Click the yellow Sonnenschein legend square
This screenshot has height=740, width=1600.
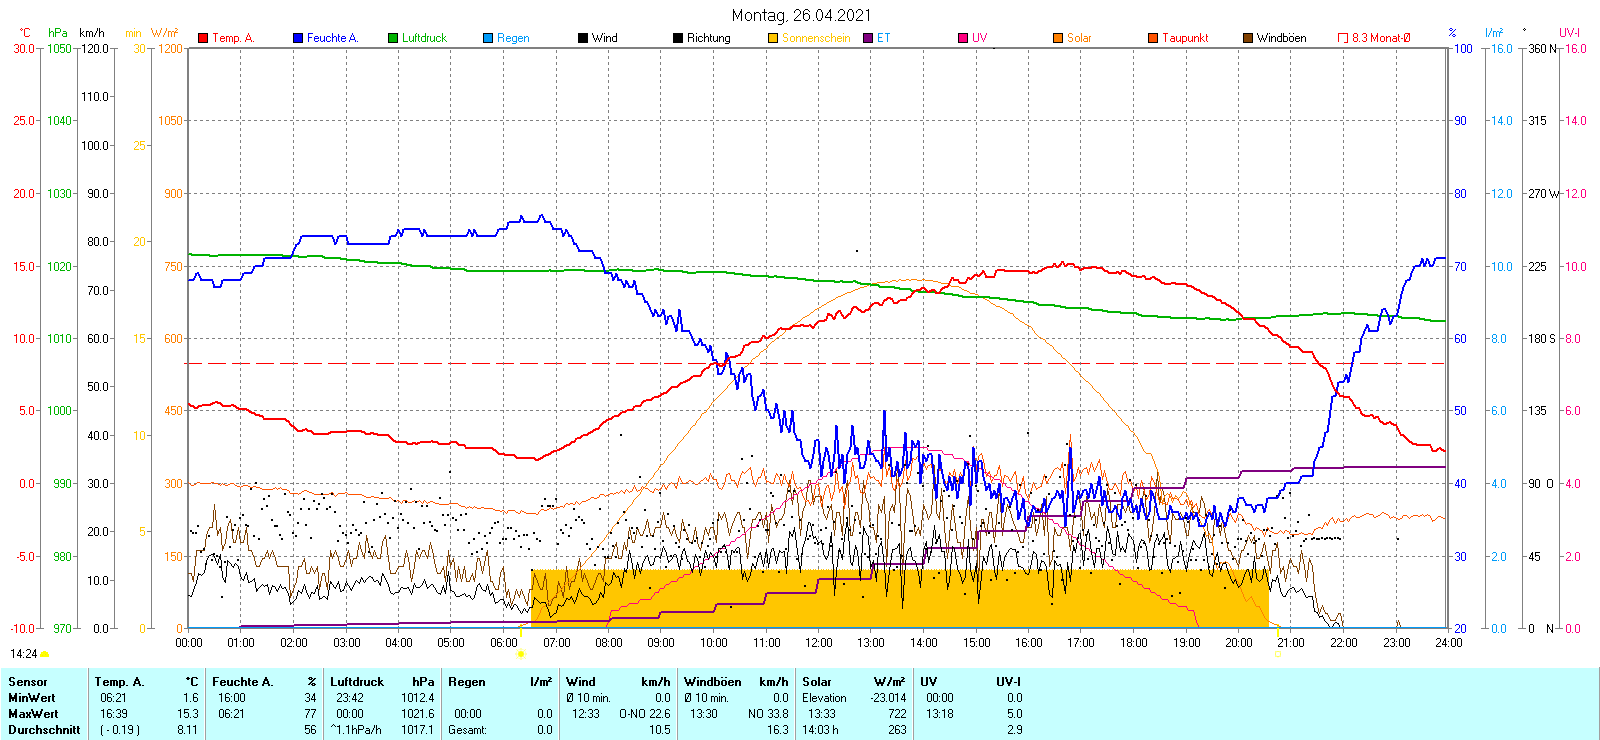click(773, 38)
